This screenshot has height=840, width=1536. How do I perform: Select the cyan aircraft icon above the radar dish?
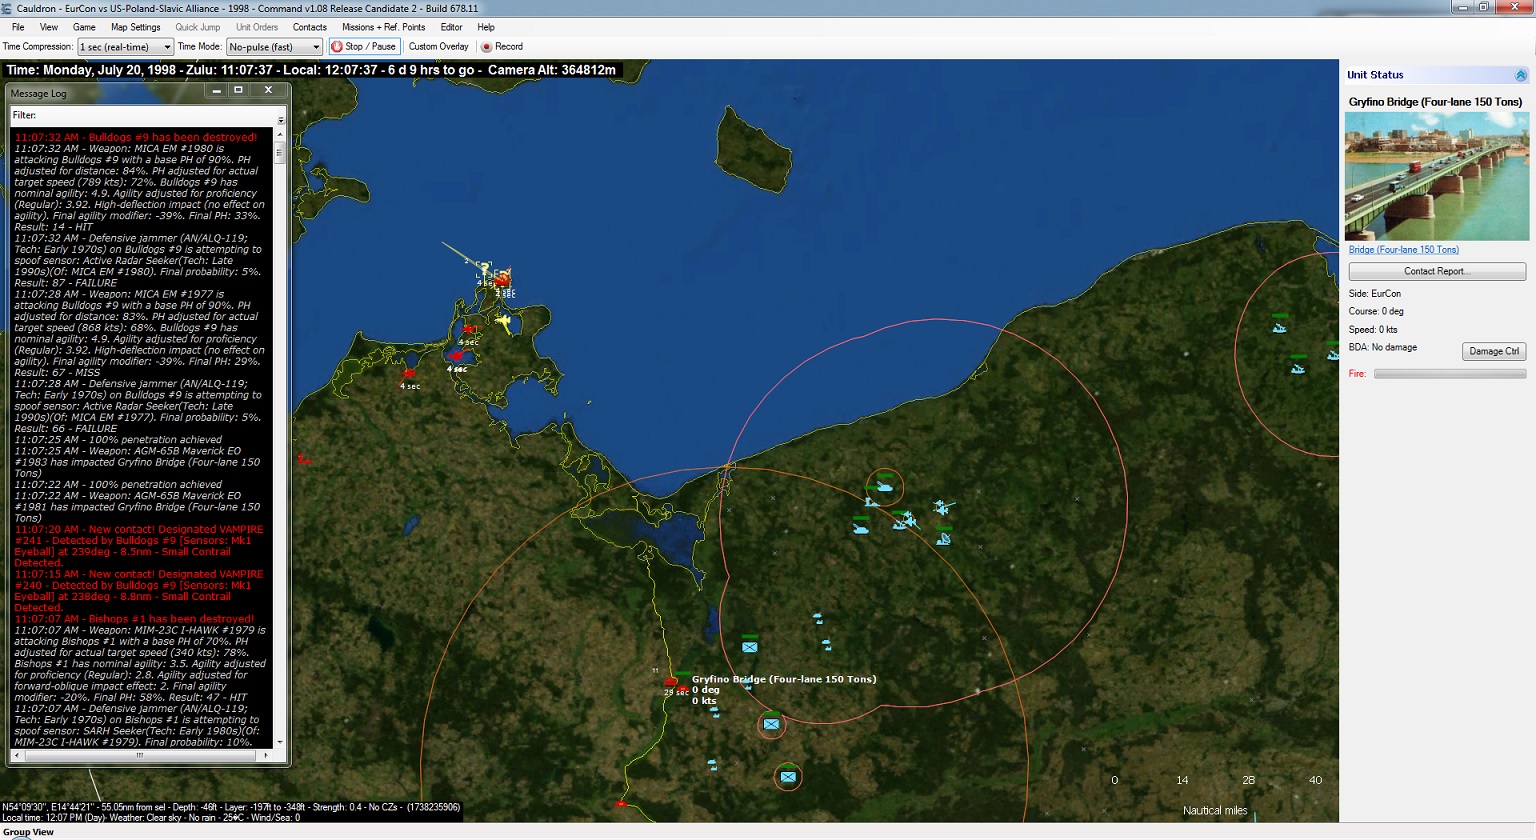tap(941, 507)
